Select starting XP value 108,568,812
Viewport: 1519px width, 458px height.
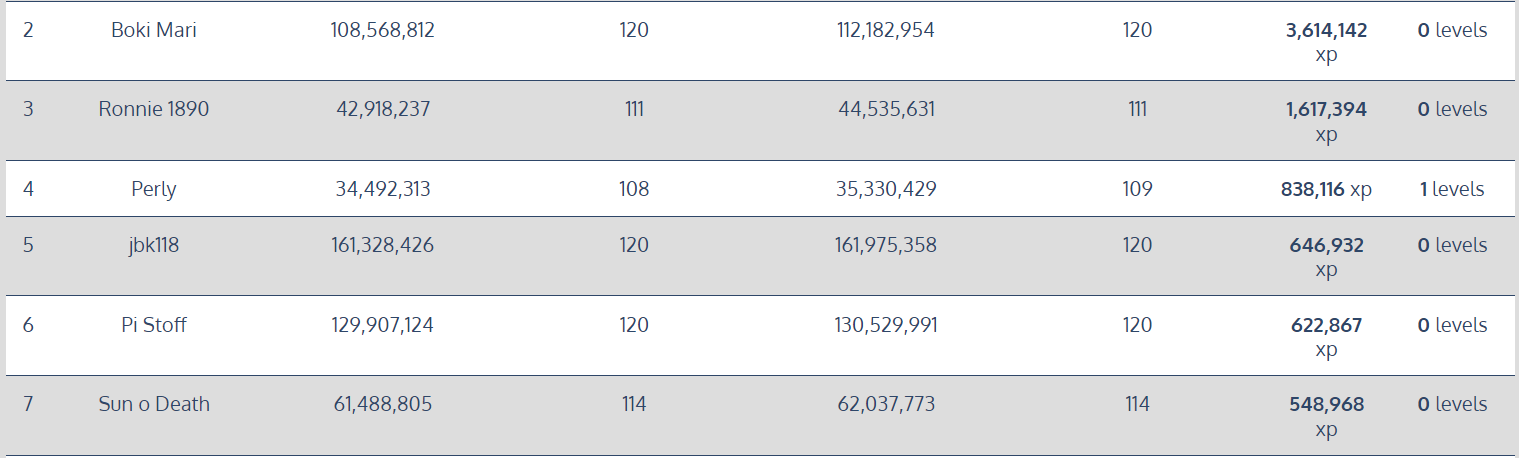click(x=383, y=30)
